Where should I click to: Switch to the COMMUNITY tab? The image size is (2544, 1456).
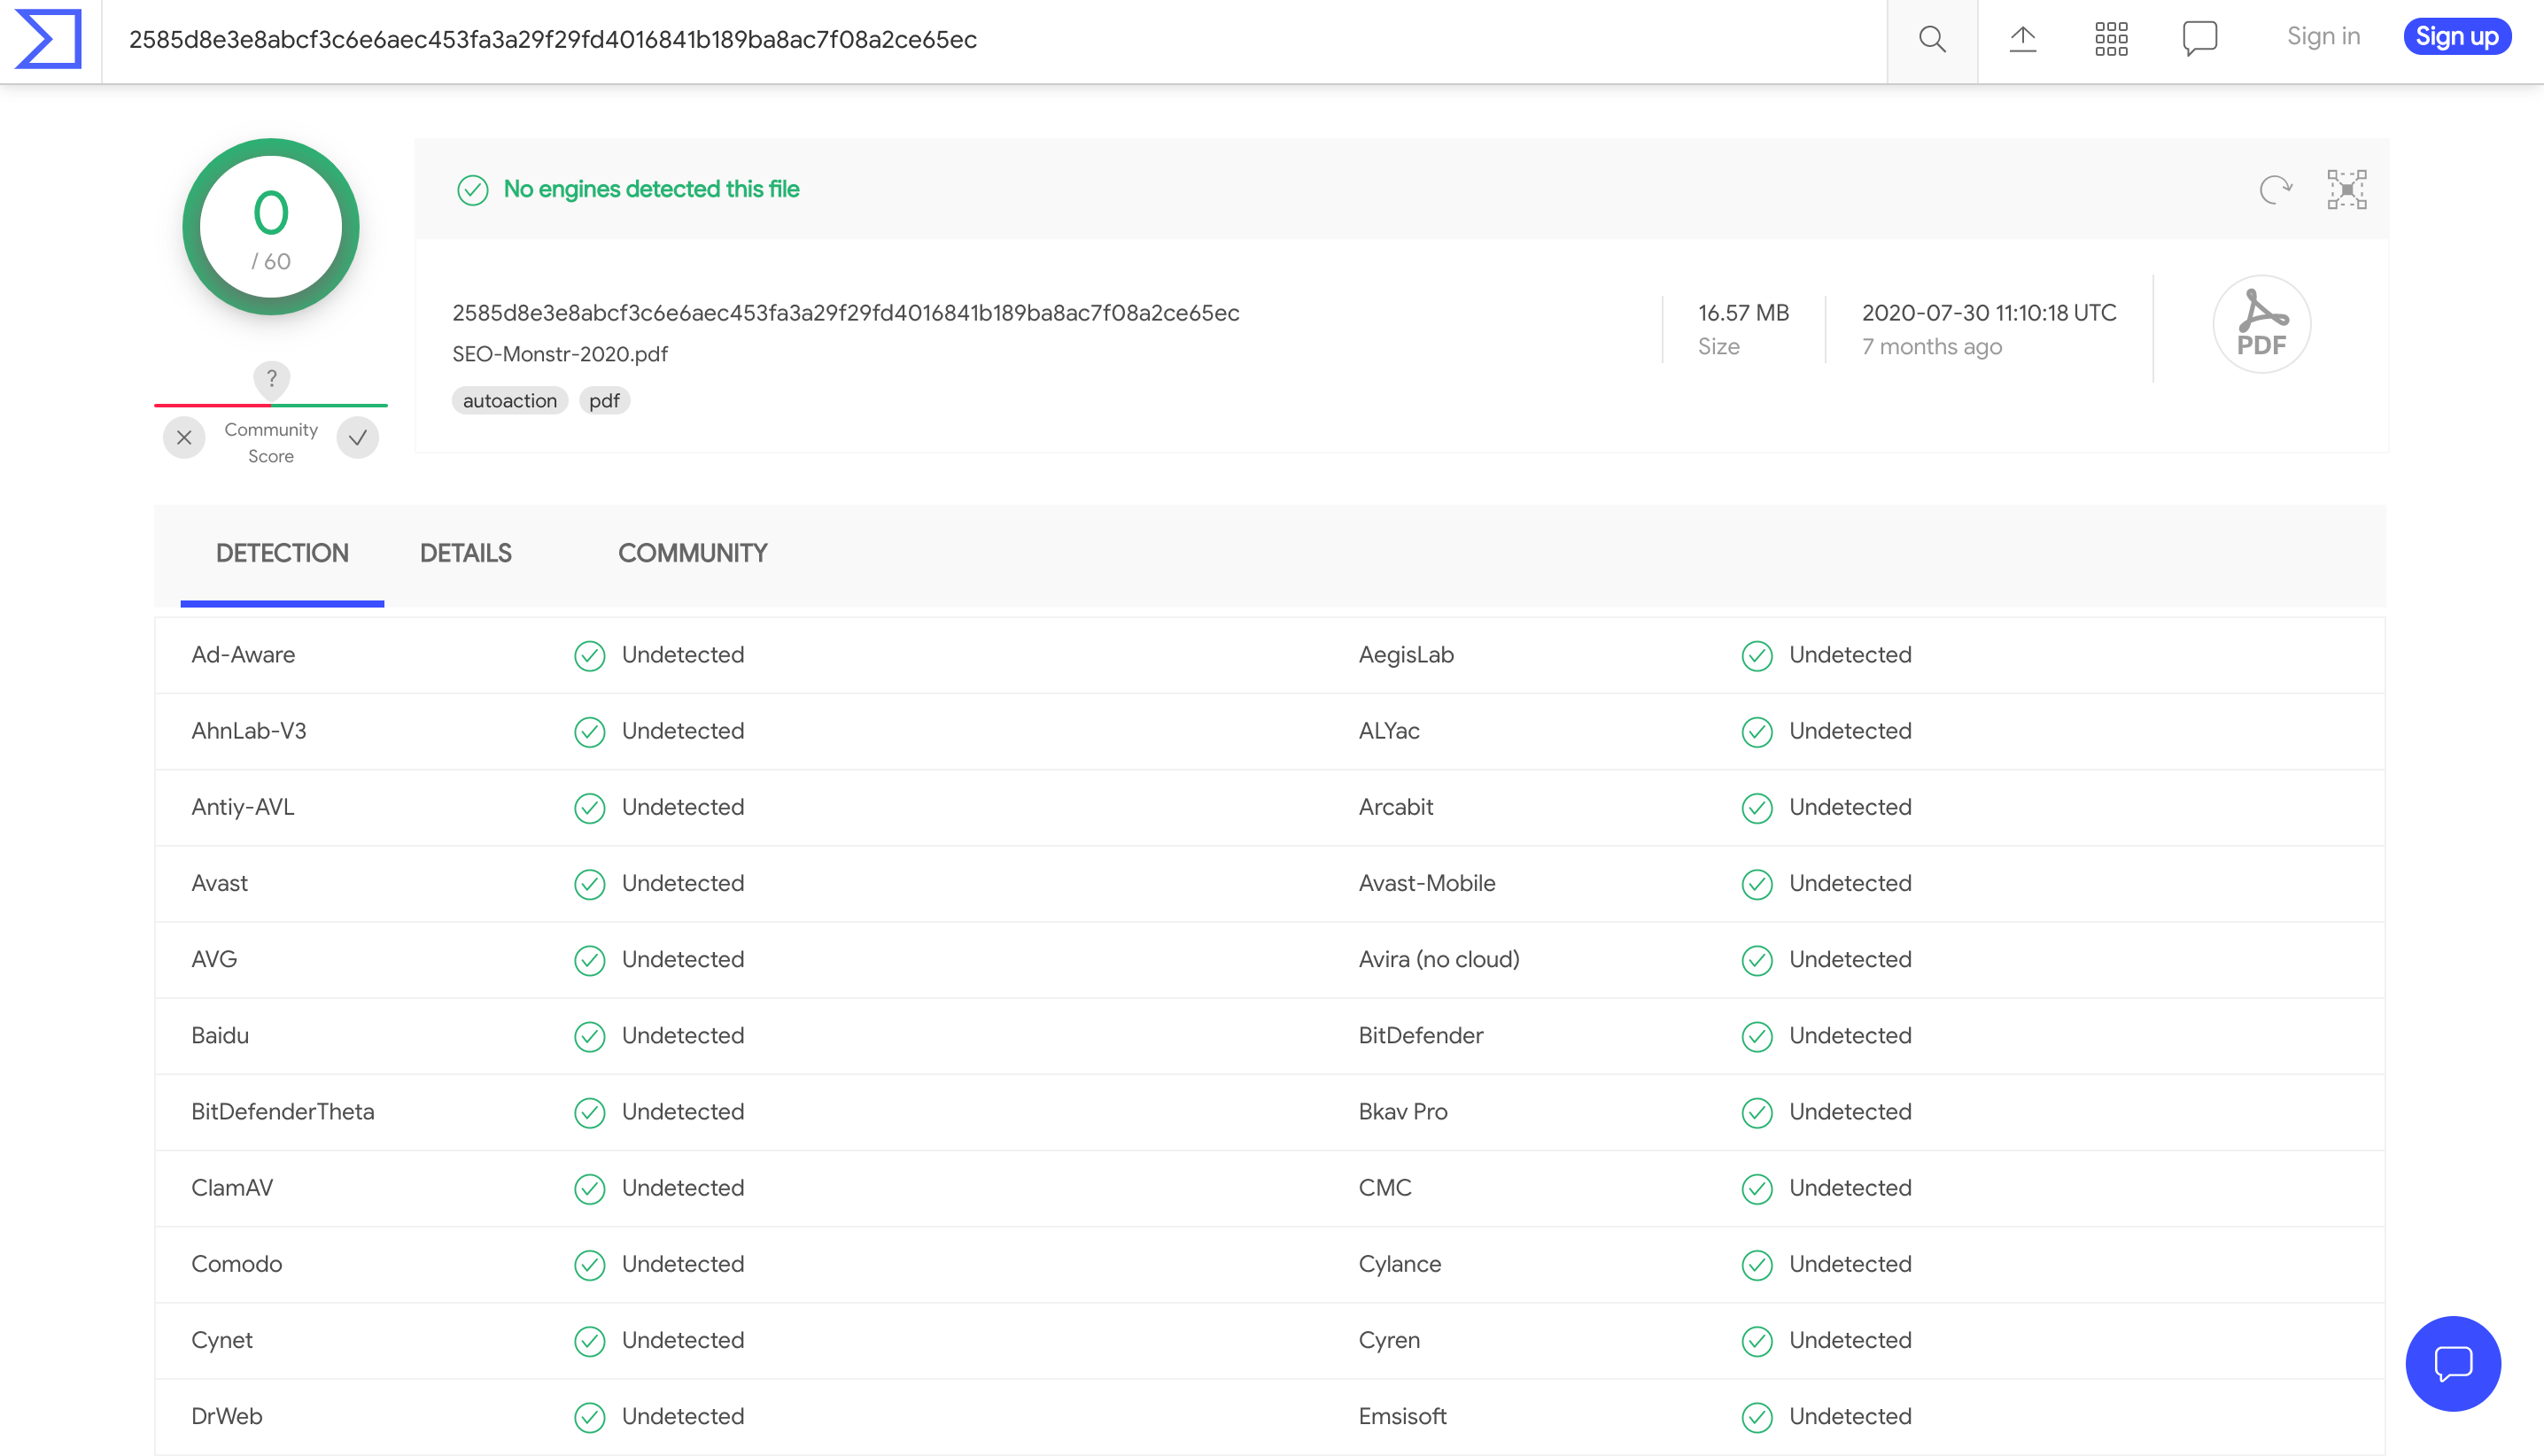point(692,553)
